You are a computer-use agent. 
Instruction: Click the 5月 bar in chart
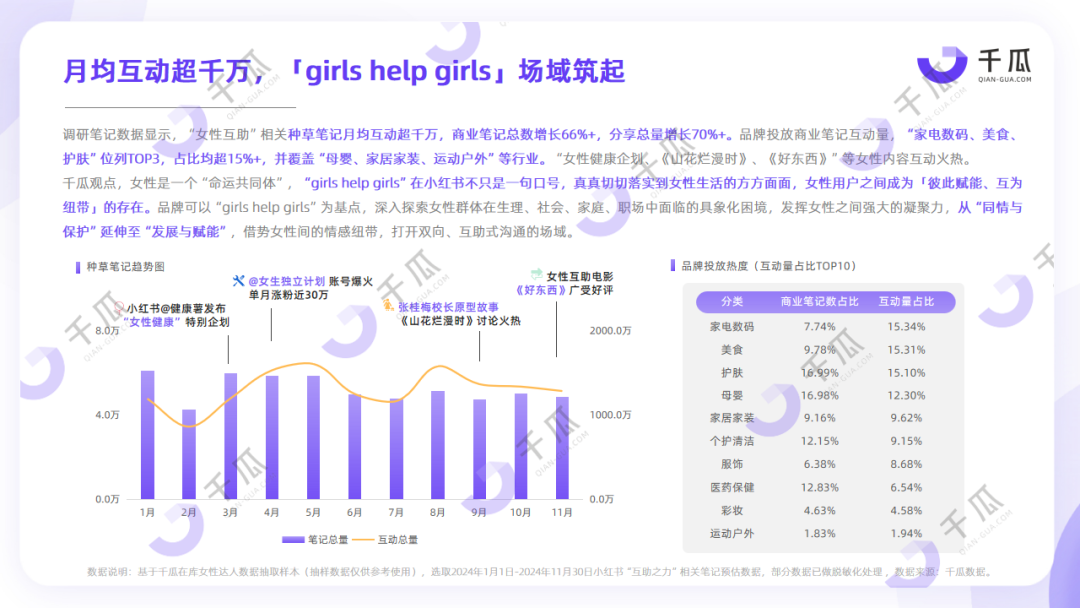(x=313, y=437)
